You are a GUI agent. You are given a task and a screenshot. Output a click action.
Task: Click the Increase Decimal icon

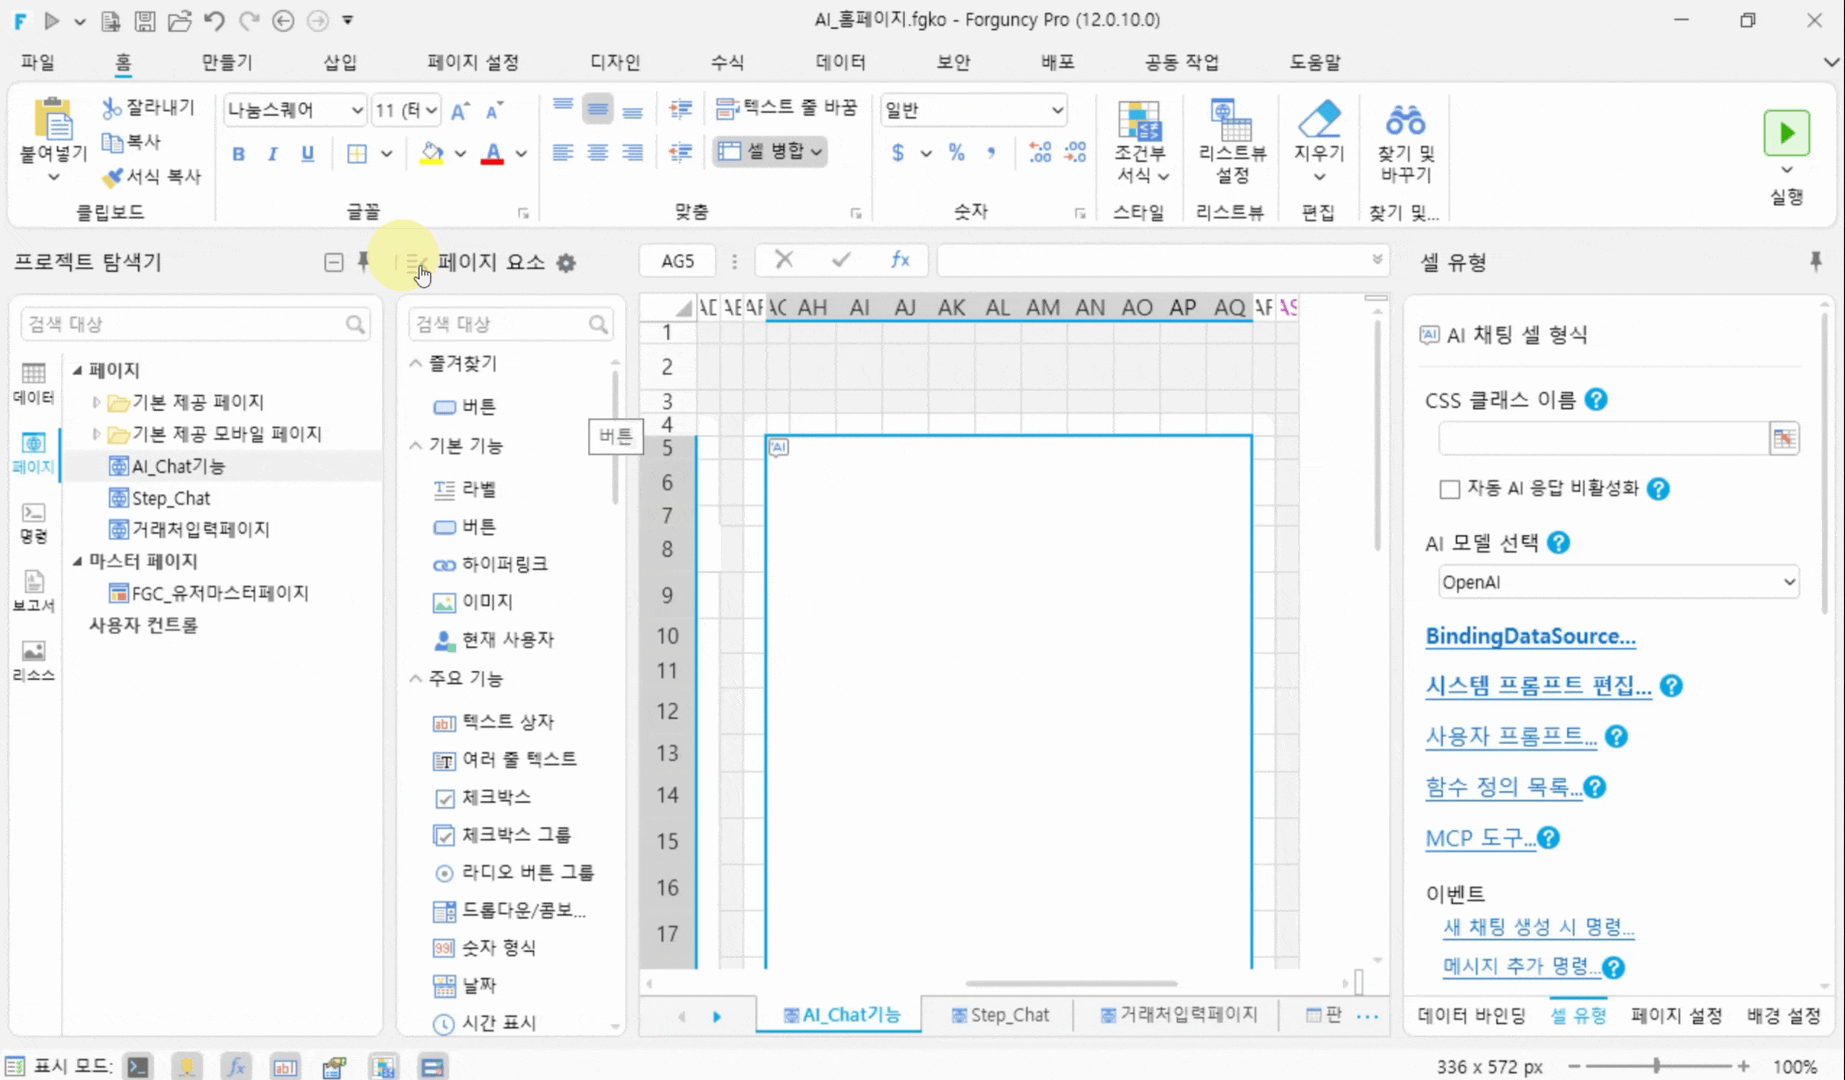pos(1040,153)
